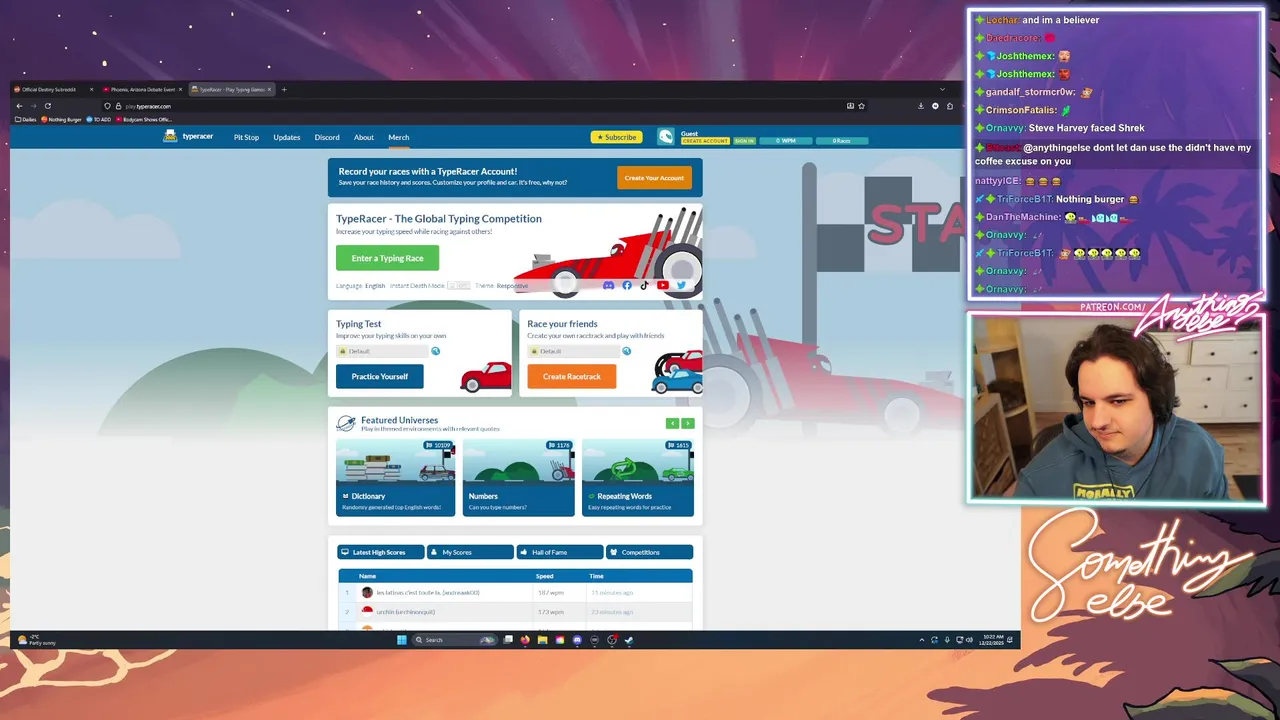
Task: Click the TypeRacer typewriter logo
Action: (x=170, y=137)
